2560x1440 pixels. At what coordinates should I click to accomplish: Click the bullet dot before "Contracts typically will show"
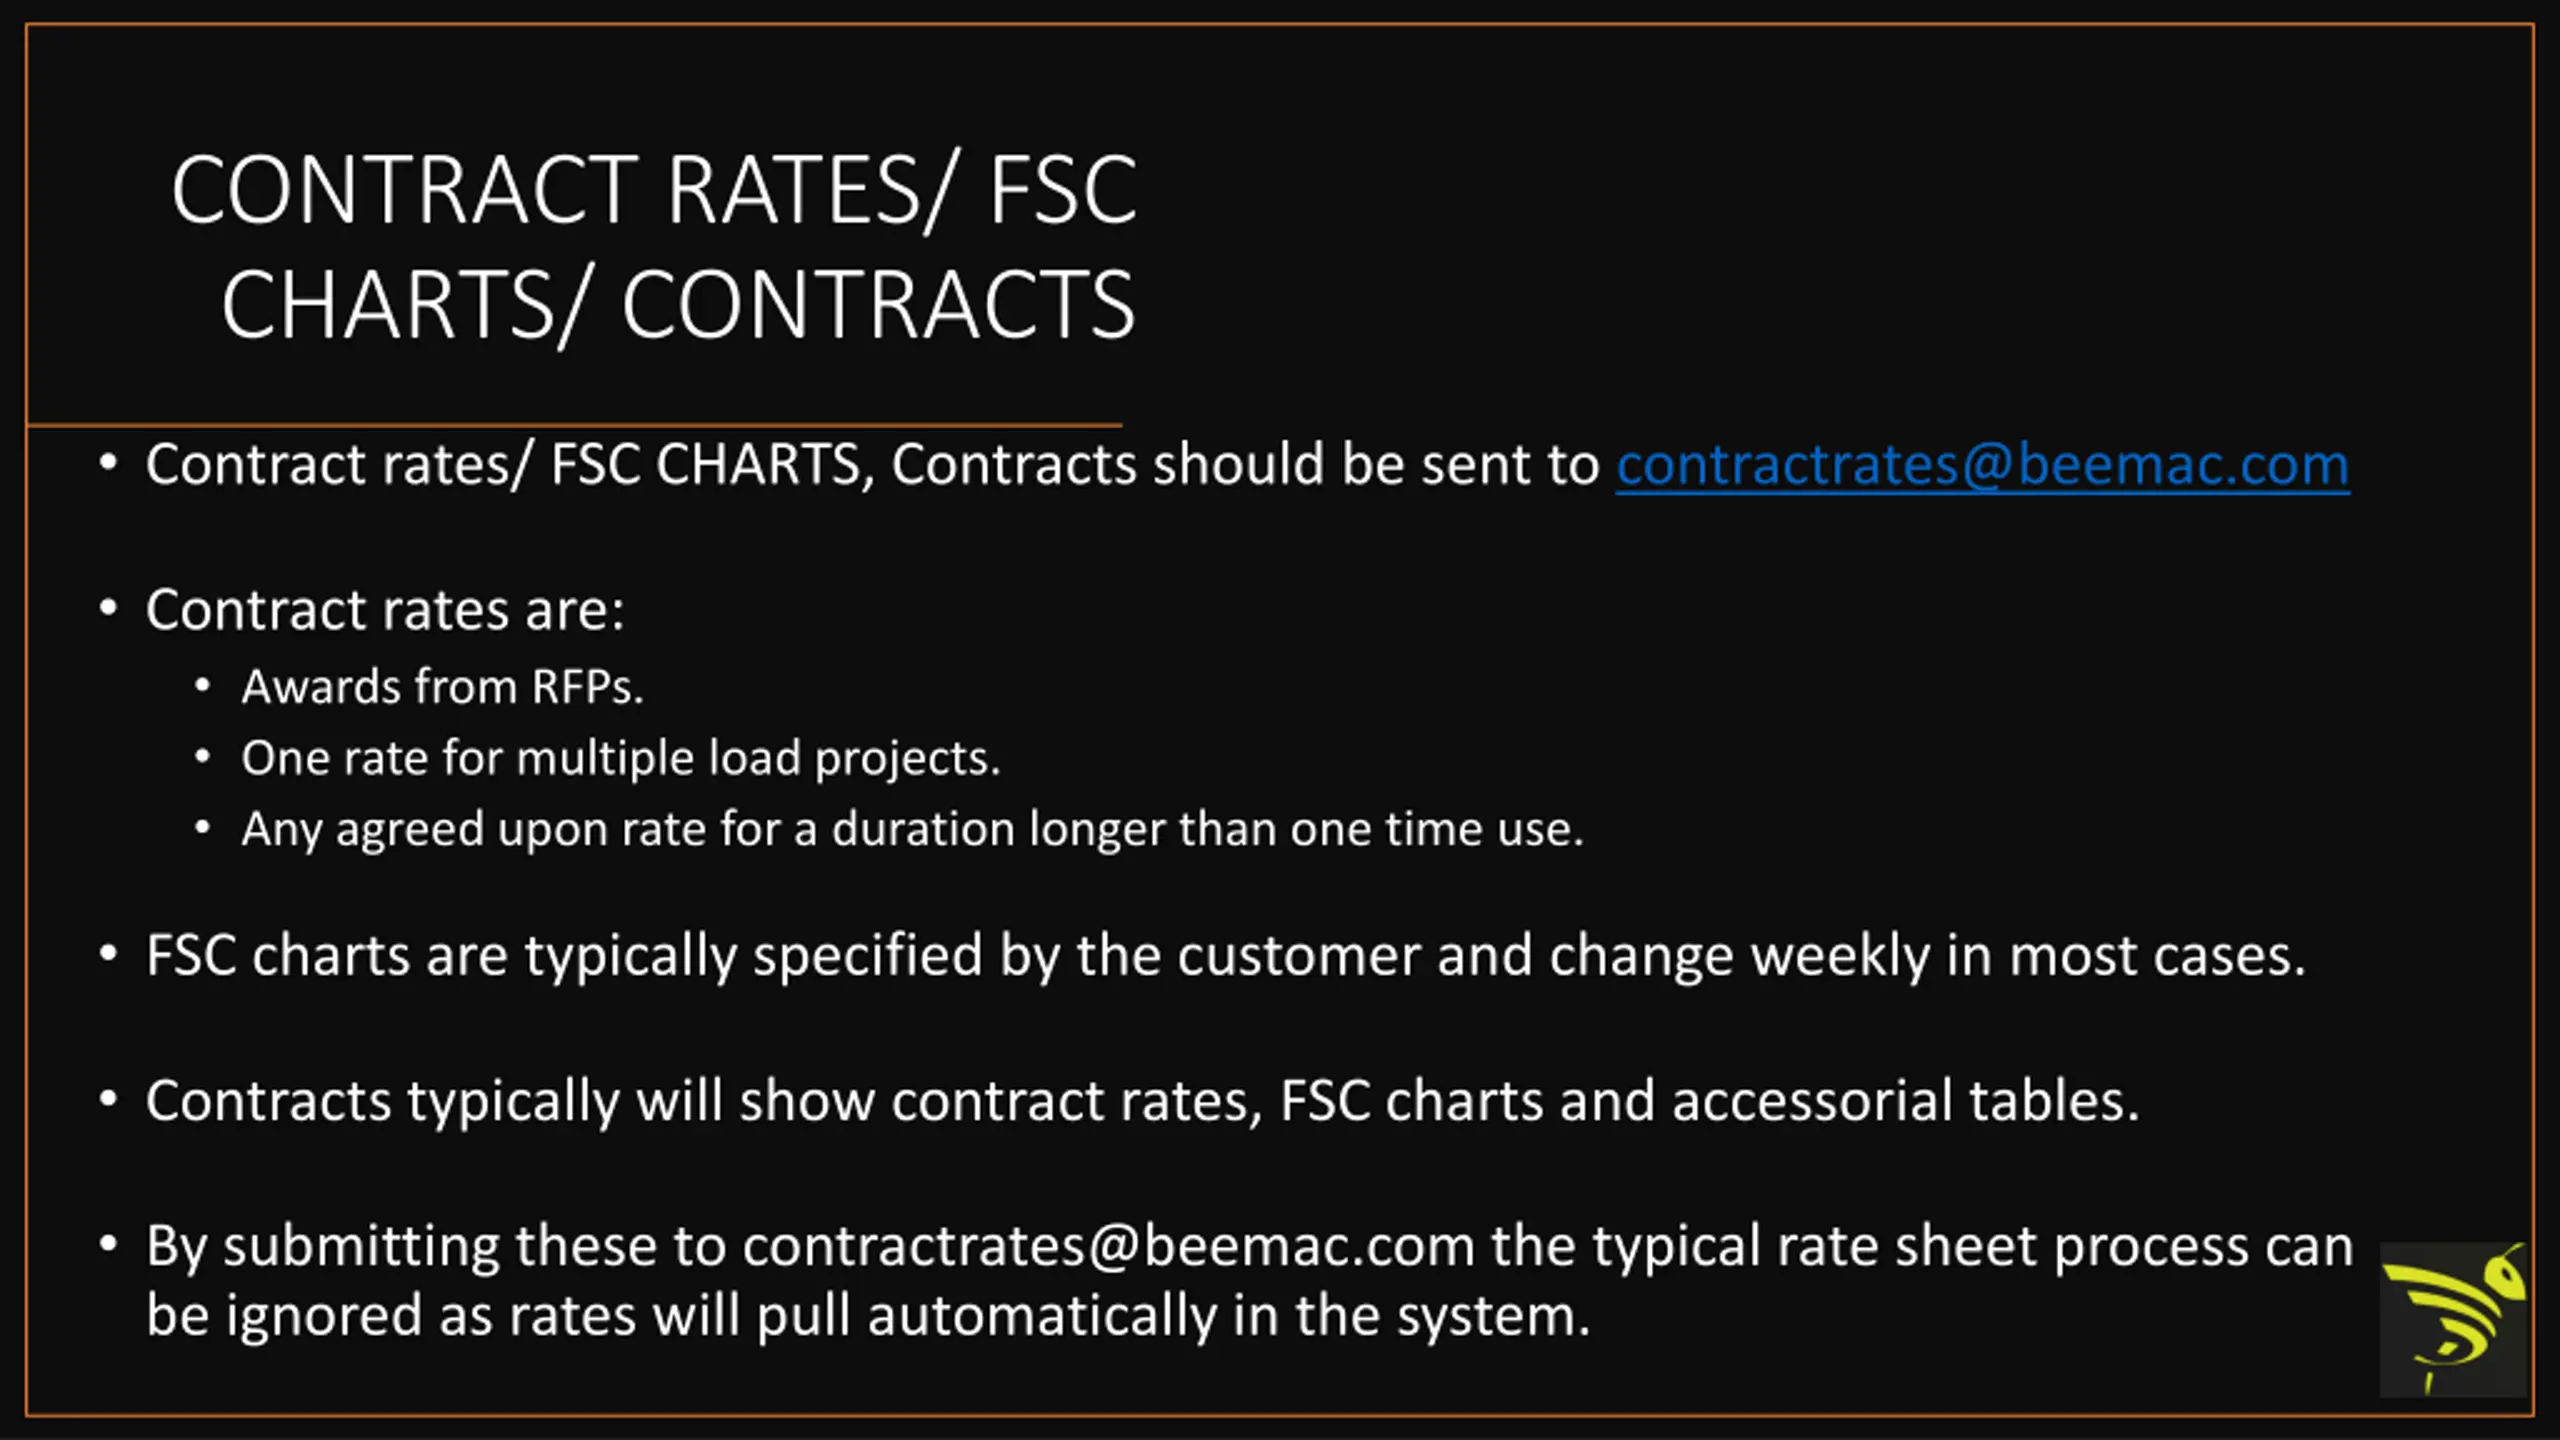[109, 1099]
